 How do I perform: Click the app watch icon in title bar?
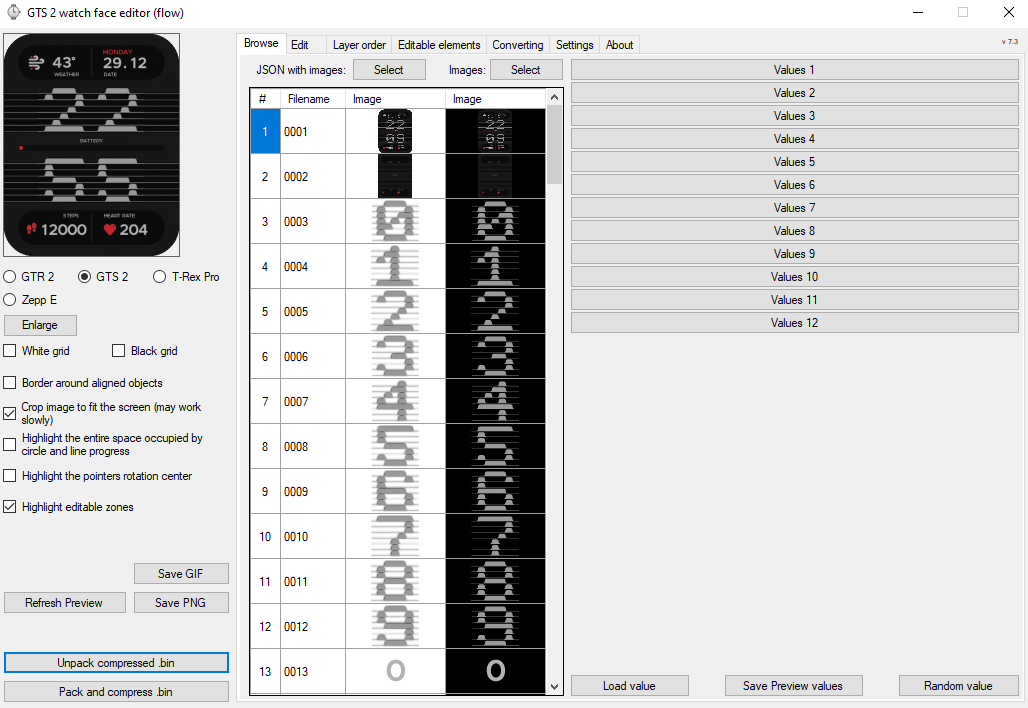pyautogui.click(x=13, y=12)
